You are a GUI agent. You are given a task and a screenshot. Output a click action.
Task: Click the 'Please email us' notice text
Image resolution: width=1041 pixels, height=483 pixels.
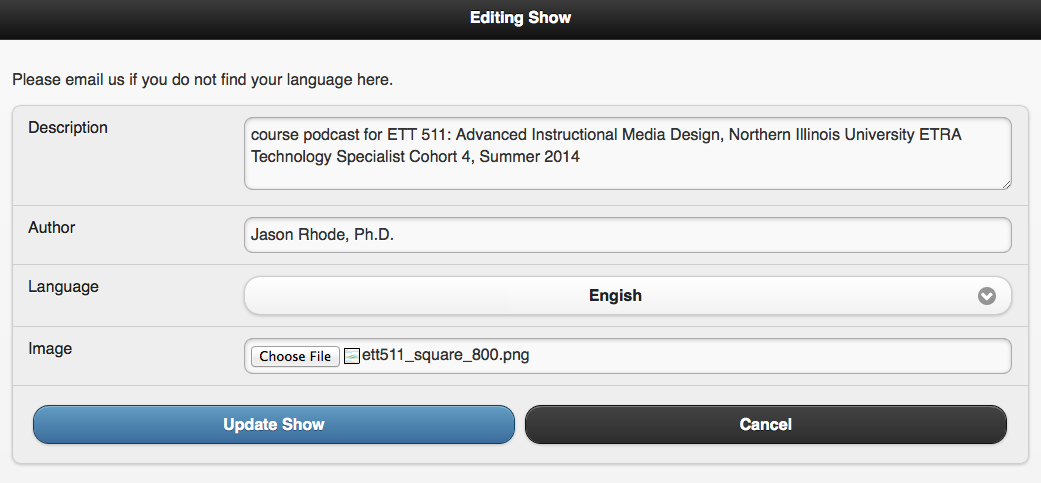[x=203, y=80]
